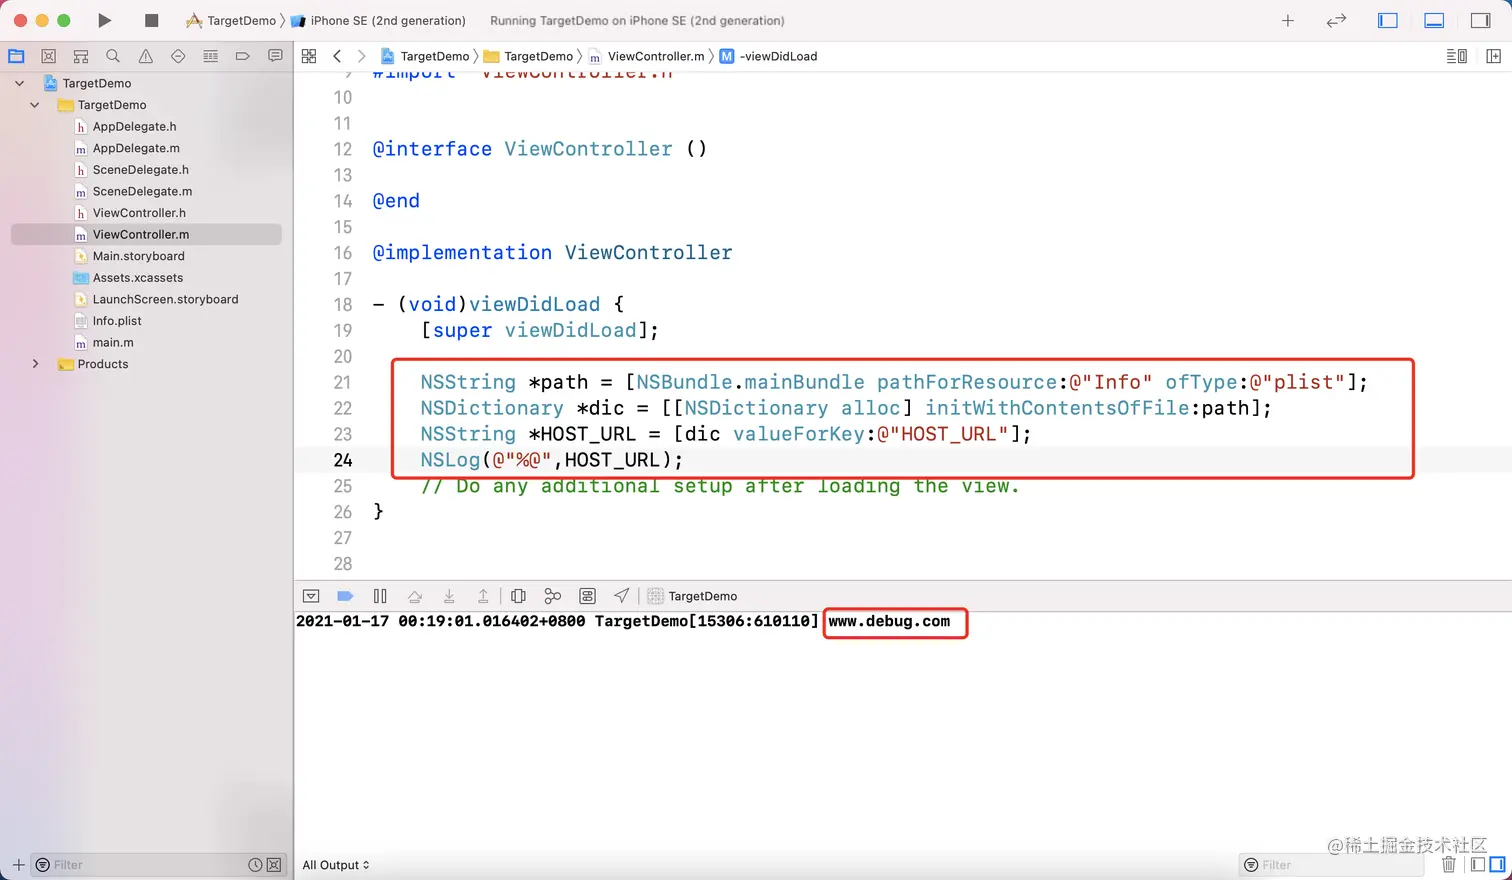
Task: Open TargetDemo folder segment in jump bar
Action: click(x=528, y=56)
